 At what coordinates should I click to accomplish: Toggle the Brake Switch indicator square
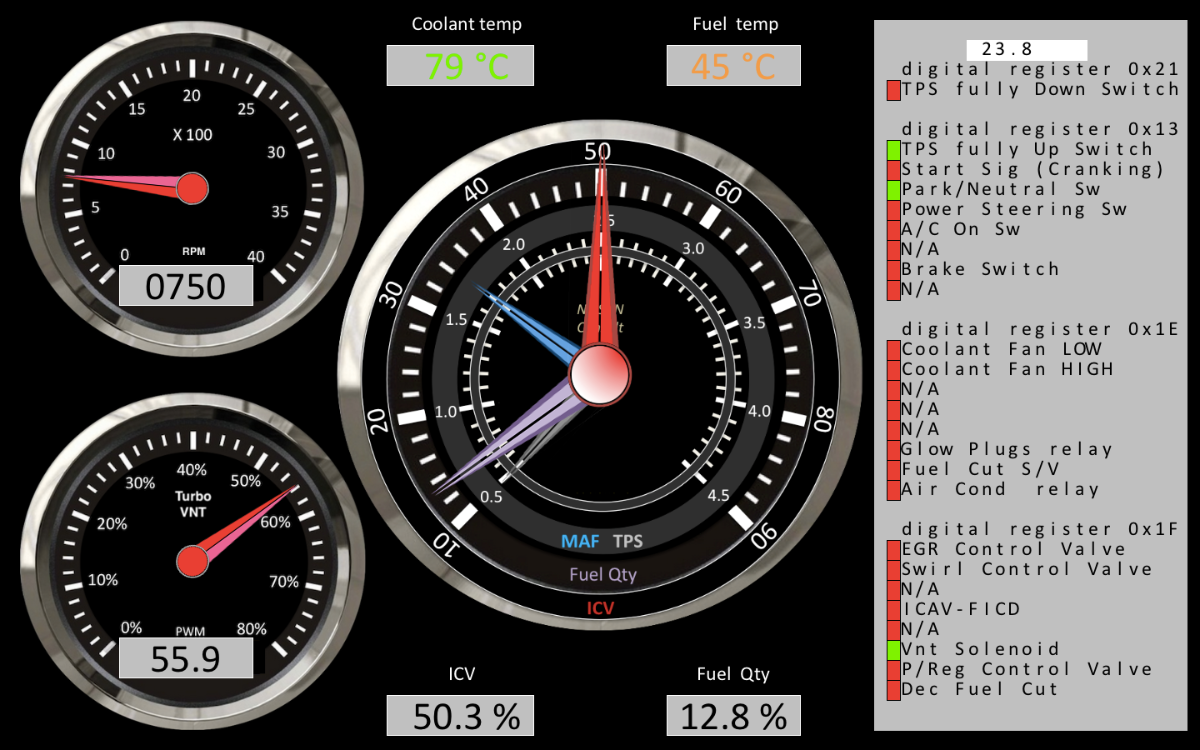click(893, 270)
